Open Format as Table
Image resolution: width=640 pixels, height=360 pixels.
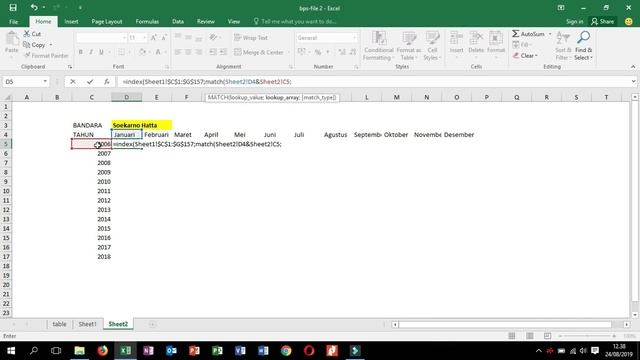point(409,46)
